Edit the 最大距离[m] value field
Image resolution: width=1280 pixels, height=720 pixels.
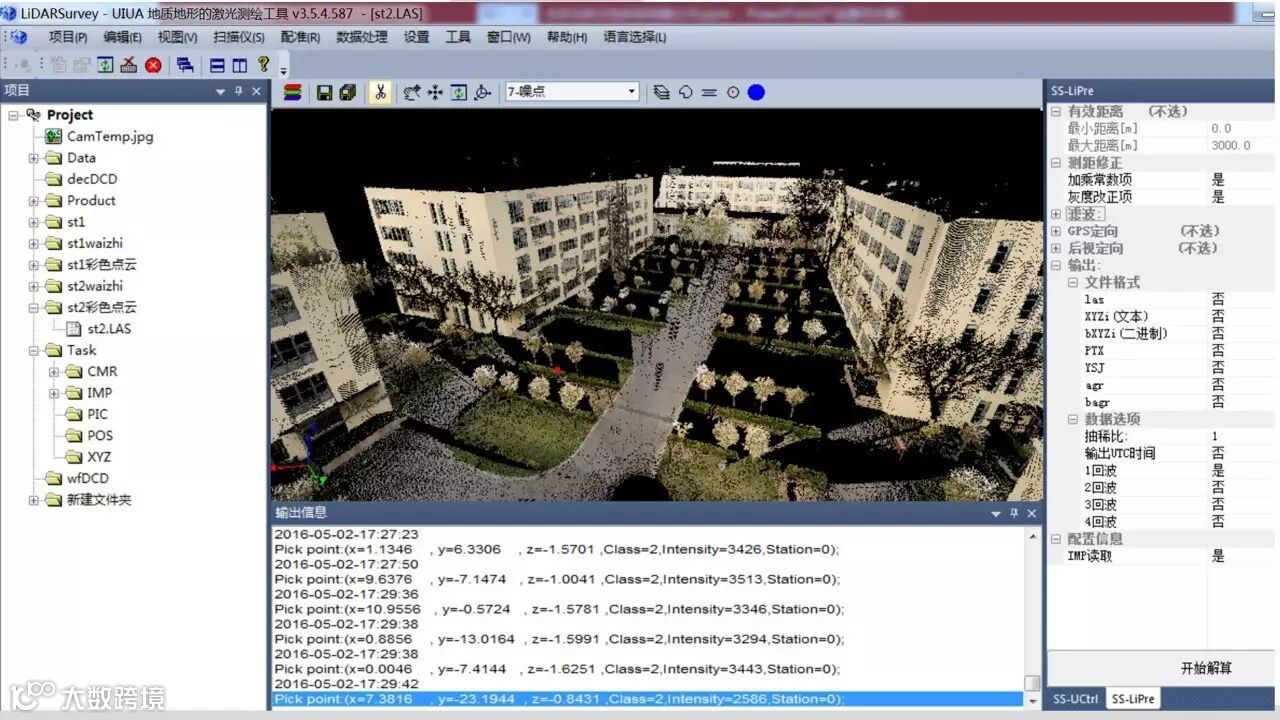coord(1242,145)
